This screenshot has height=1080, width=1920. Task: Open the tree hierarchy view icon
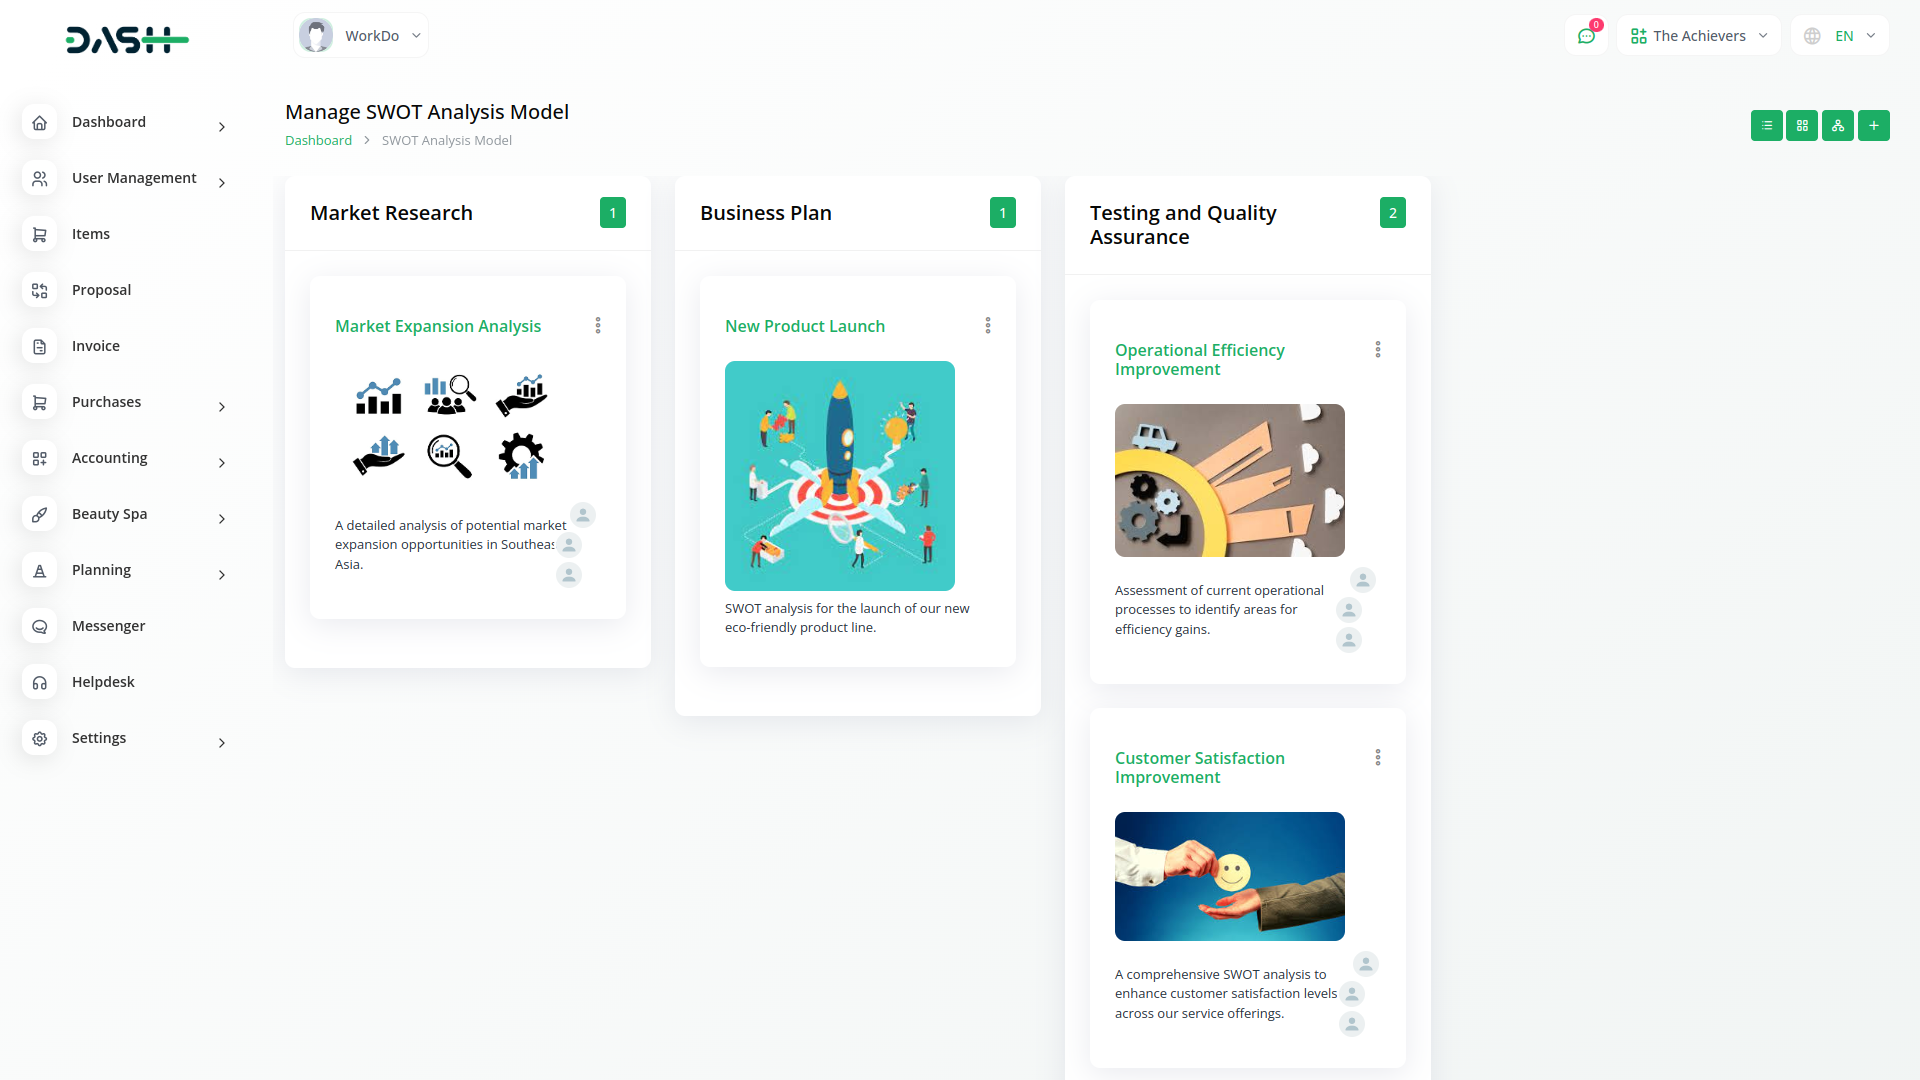click(1838, 126)
